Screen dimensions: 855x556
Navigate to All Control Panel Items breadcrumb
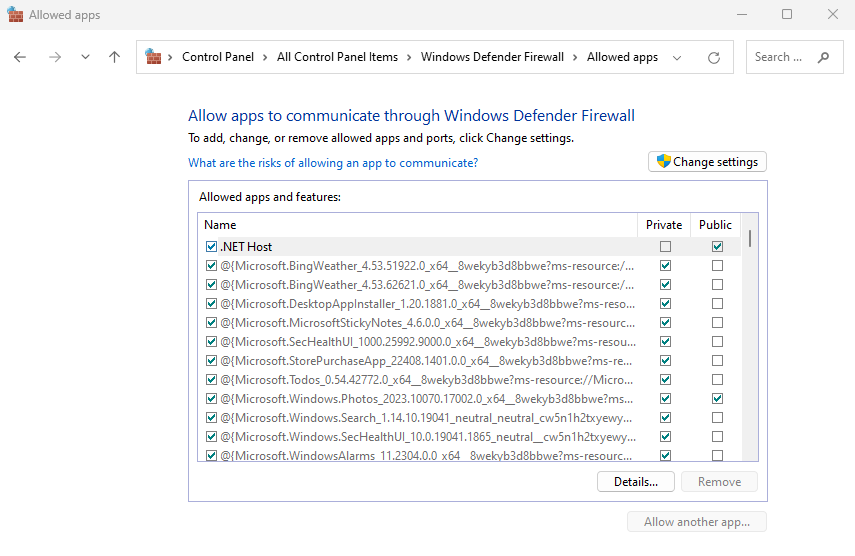(x=337, y=57)
